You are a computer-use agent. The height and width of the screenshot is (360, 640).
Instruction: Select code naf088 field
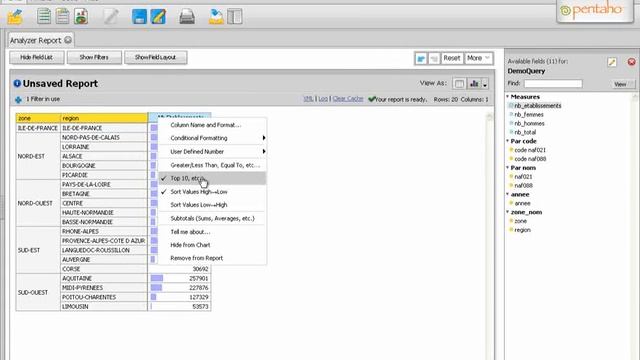(x=530, y=159)
